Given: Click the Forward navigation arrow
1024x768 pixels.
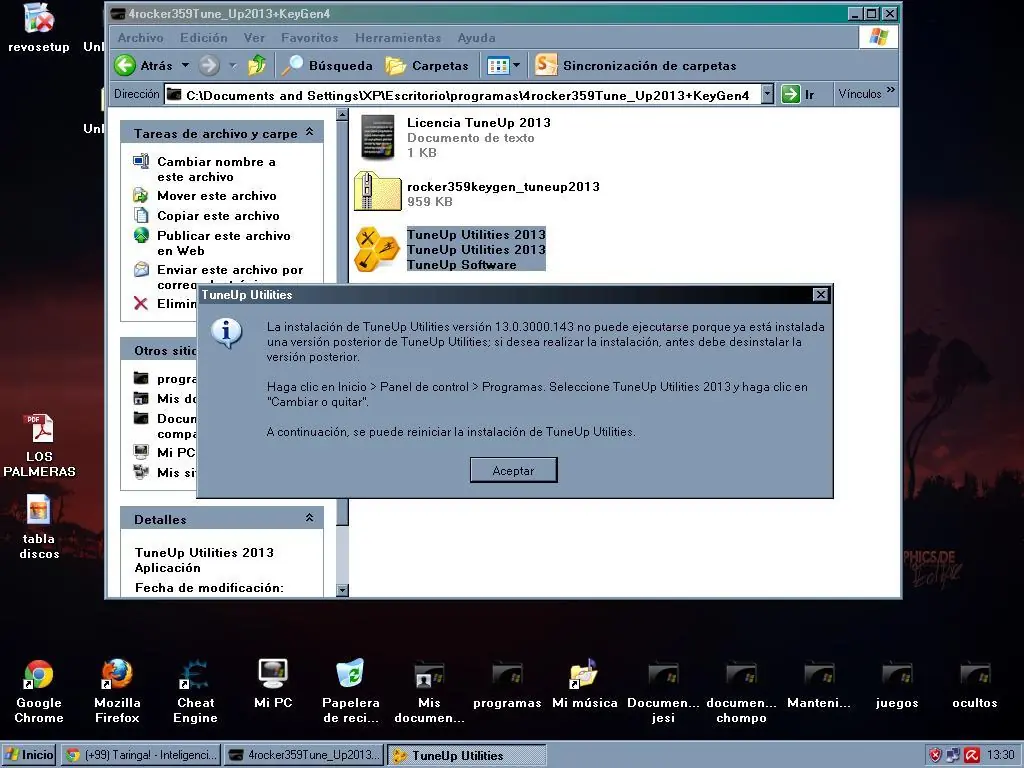Looking at the screenshot, I should pyautogui.click(x=209, y=65).
